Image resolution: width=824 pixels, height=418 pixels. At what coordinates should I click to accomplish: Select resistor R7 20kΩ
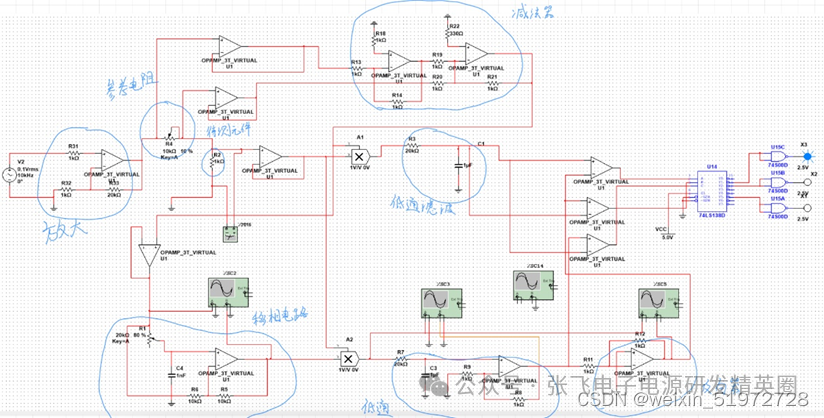pos(401,359)
